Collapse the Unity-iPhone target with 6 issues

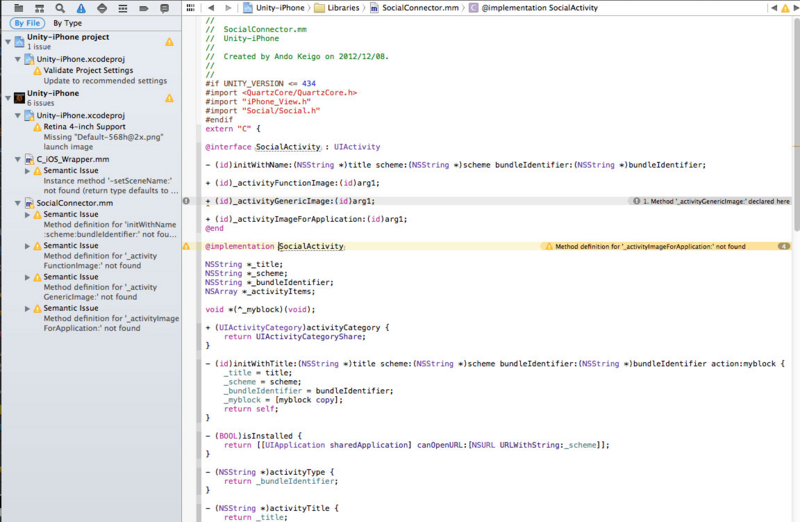click(x=8, y=98)
